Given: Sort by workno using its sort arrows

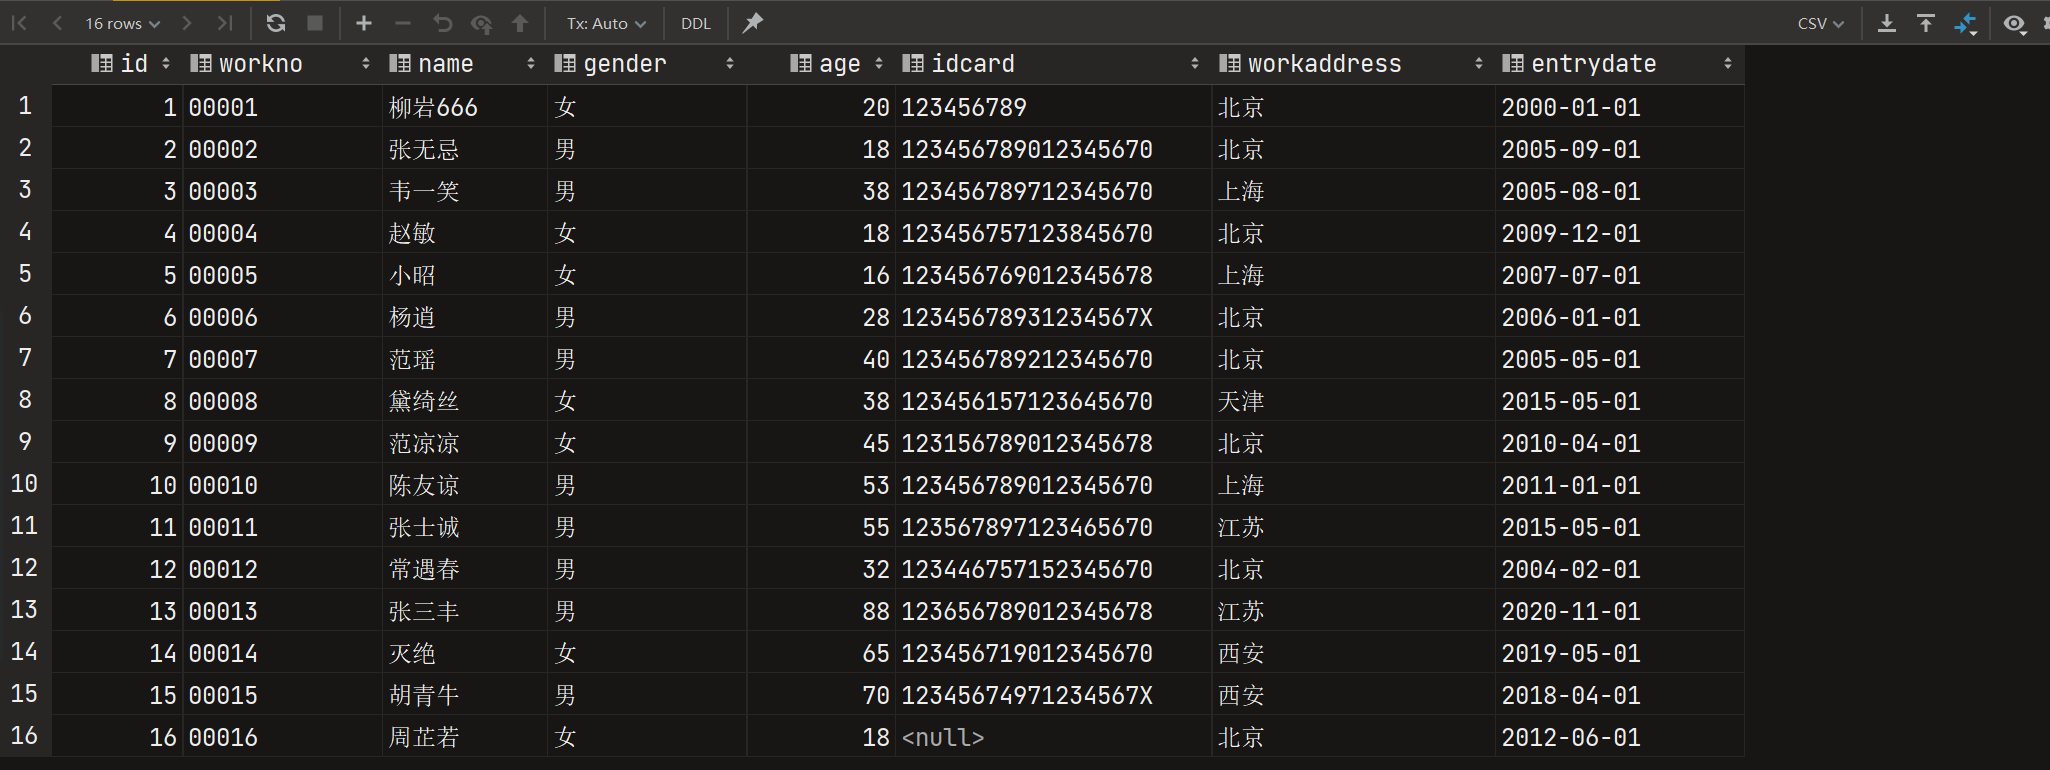Looking at the screenshot, I should pyautogui.click(x=366, y=64).
